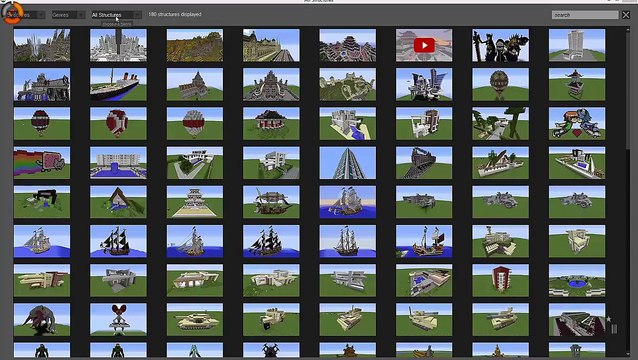Pick the church with steeple thumbnail
Image resolution: width=638 pixels, height=360 pixels.
(x=195, y=84)
